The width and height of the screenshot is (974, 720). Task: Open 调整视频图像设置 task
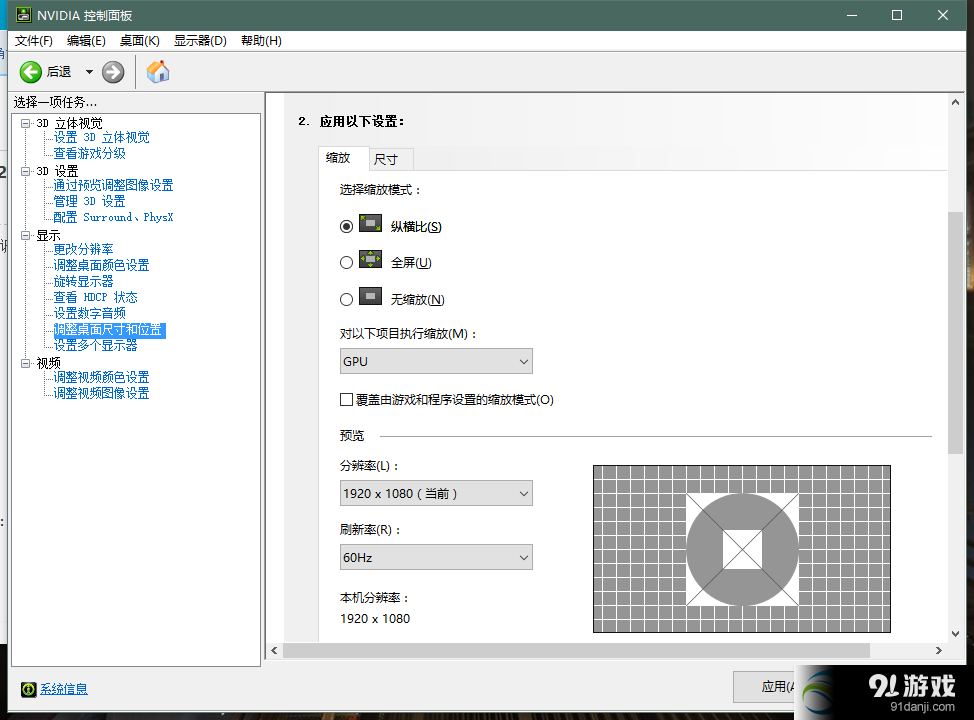(101, 393)
